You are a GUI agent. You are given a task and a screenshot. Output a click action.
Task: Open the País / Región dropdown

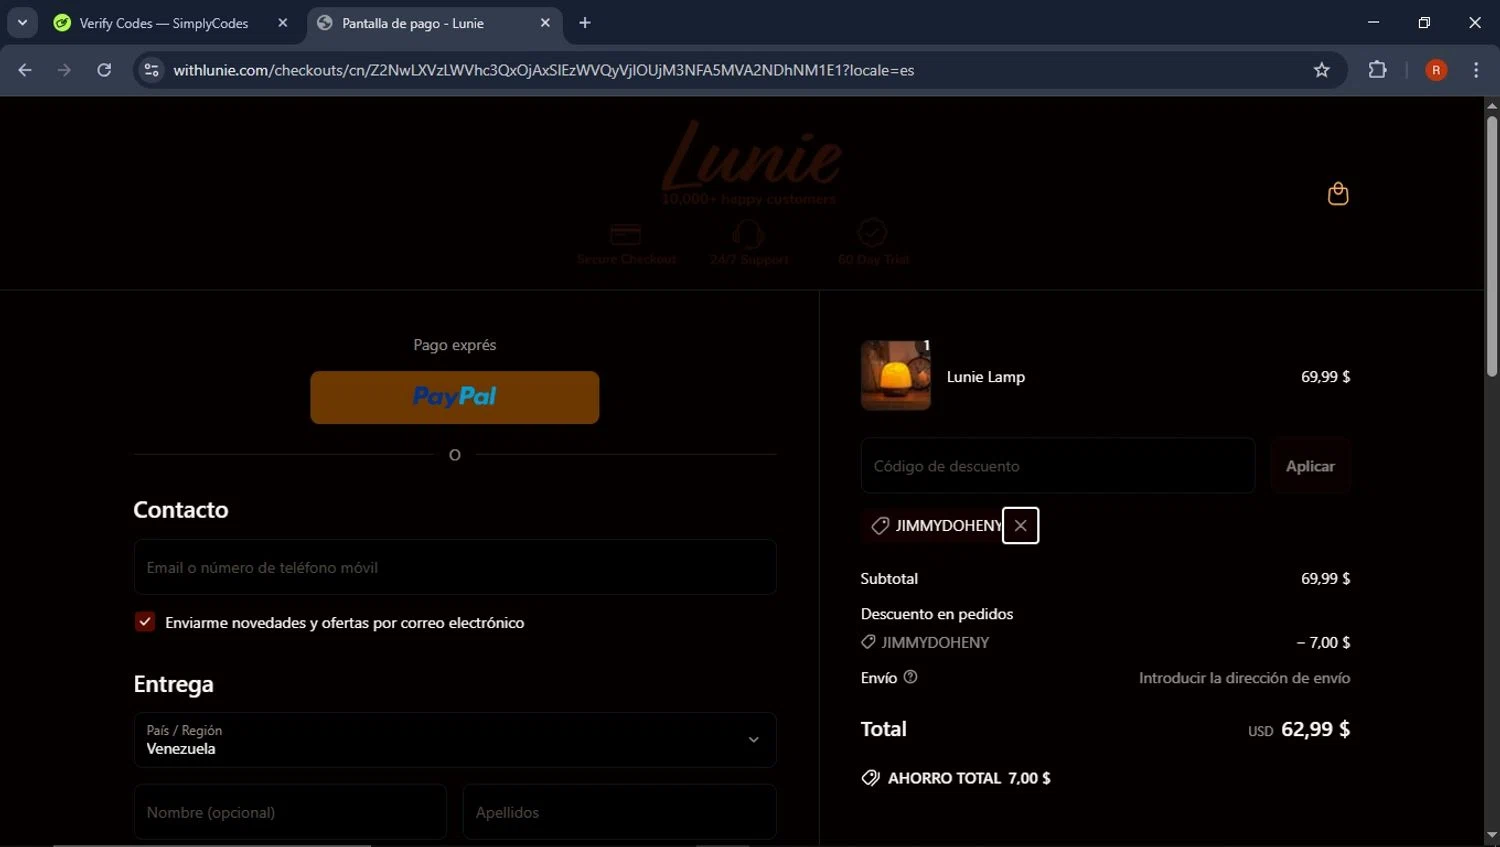point(455,740)
